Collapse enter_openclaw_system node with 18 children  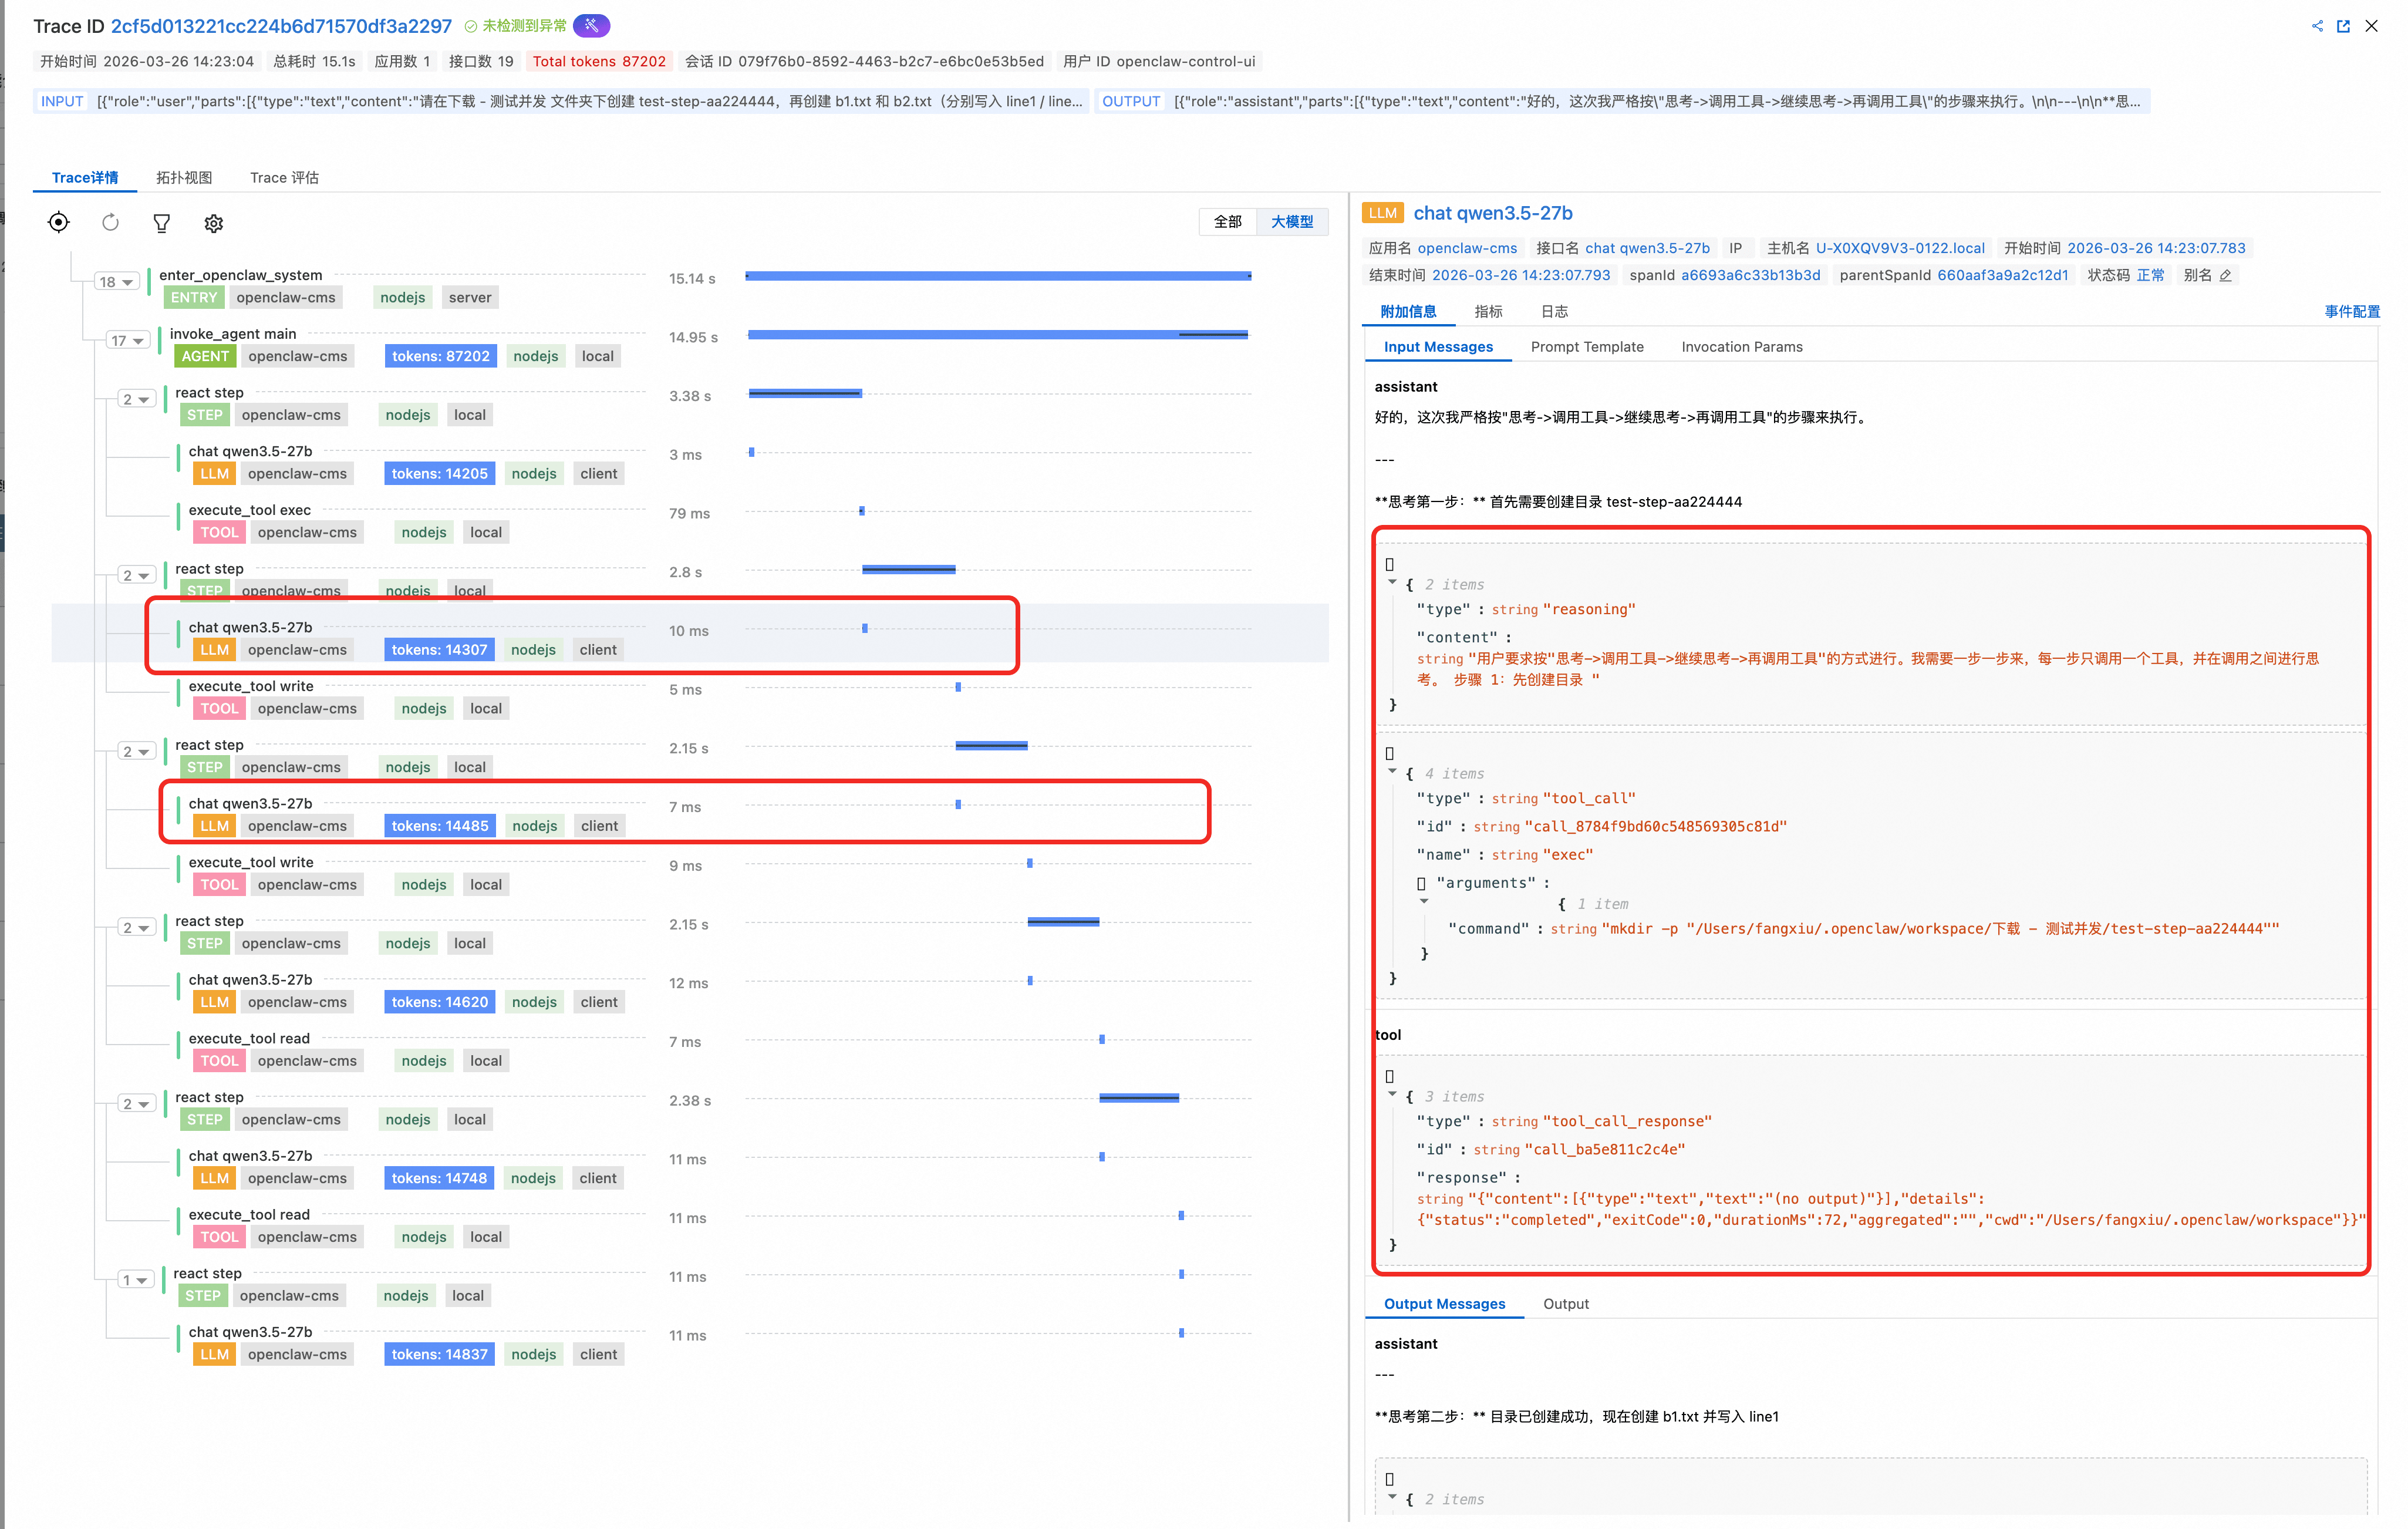[x=116, y=282]
